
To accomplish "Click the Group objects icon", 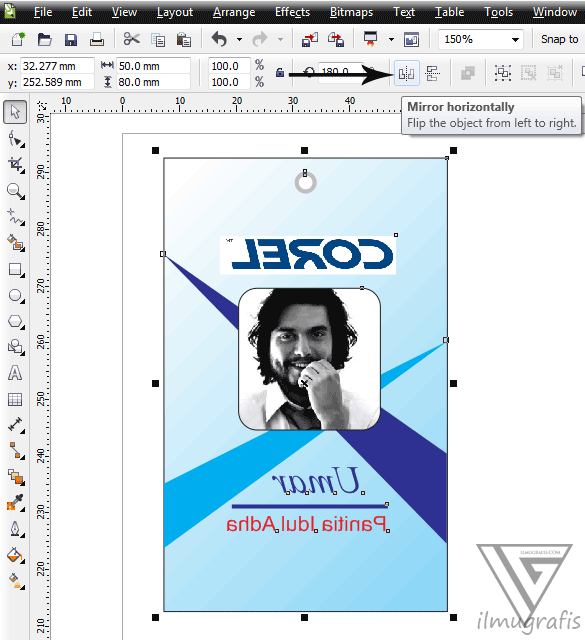I will point(503,73).
